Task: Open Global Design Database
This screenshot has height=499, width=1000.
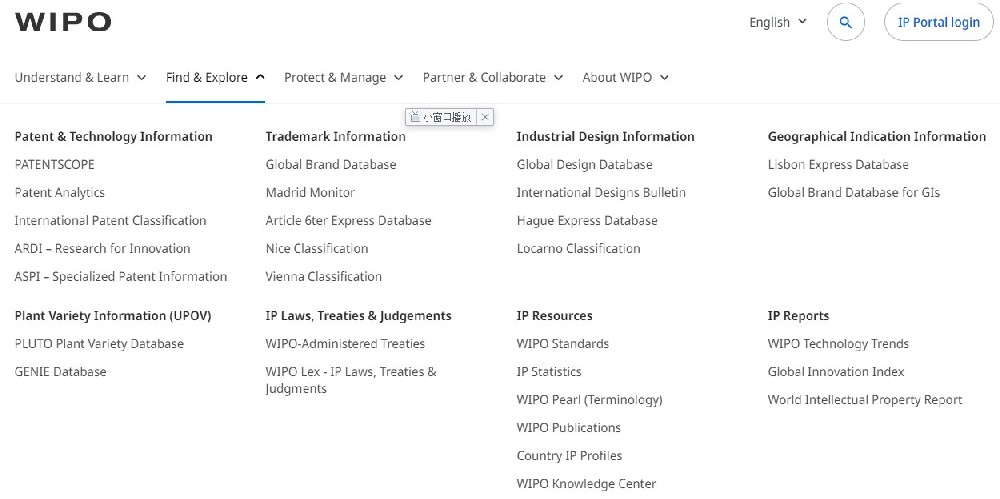Action: [584, 165]
